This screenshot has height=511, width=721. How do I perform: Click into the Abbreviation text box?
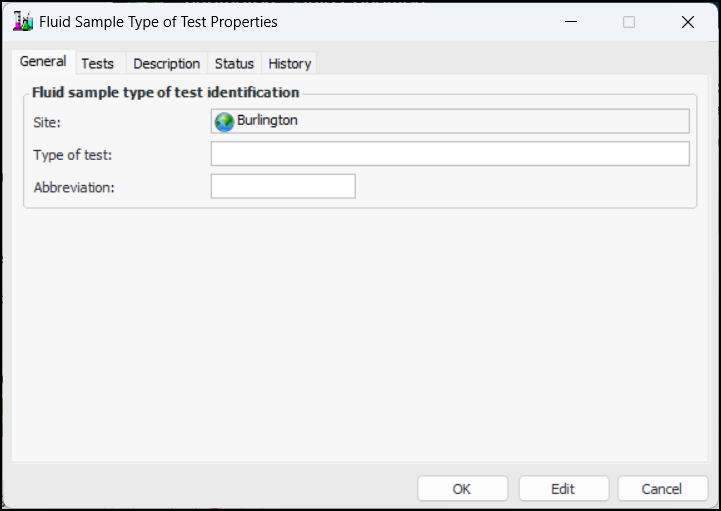pyautogui.click(x=283, y=187)
